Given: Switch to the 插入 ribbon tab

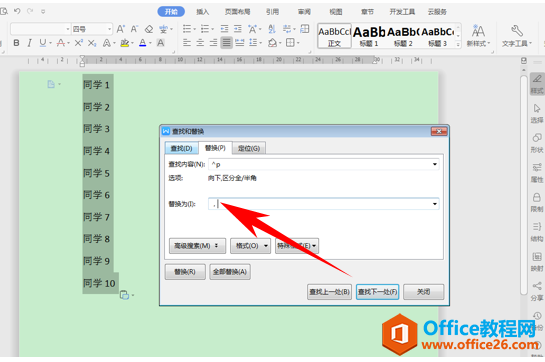Looking at the screenshot, I should (x=203, y=12).
